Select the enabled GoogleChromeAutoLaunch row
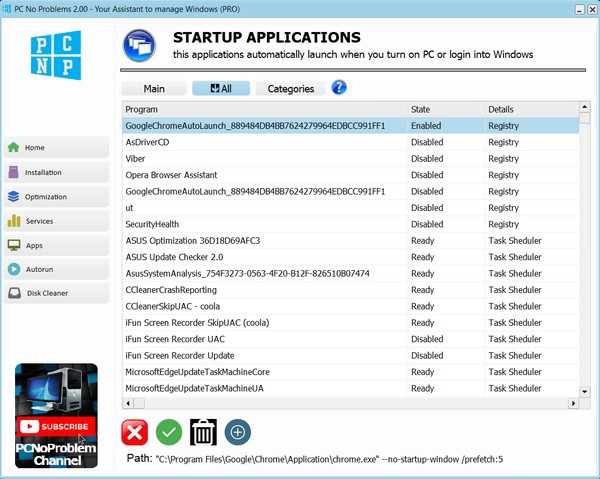Screen dimensions: 600x479 [x=351, y=126]
